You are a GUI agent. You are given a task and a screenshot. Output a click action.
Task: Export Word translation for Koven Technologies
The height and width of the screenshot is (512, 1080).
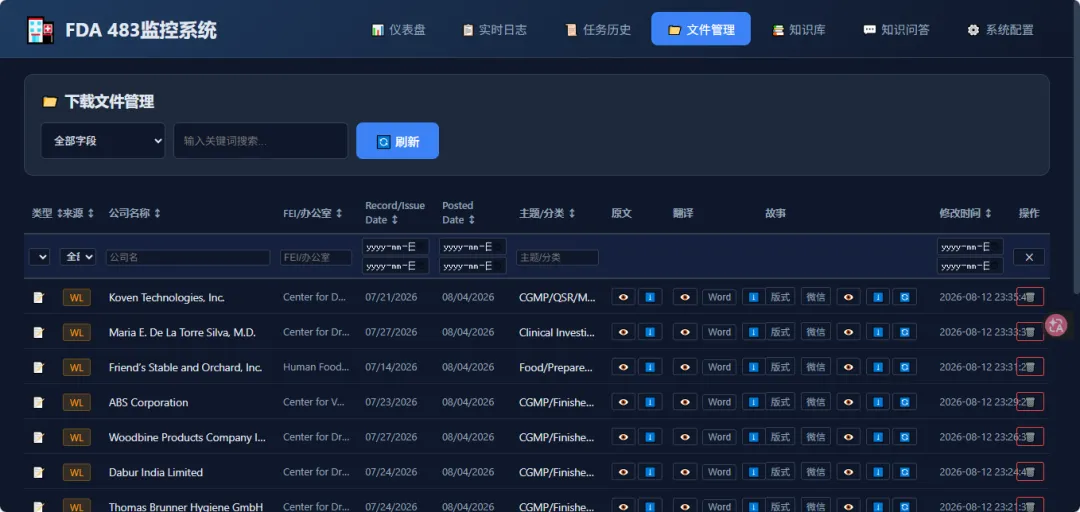(x=719, y=297)
